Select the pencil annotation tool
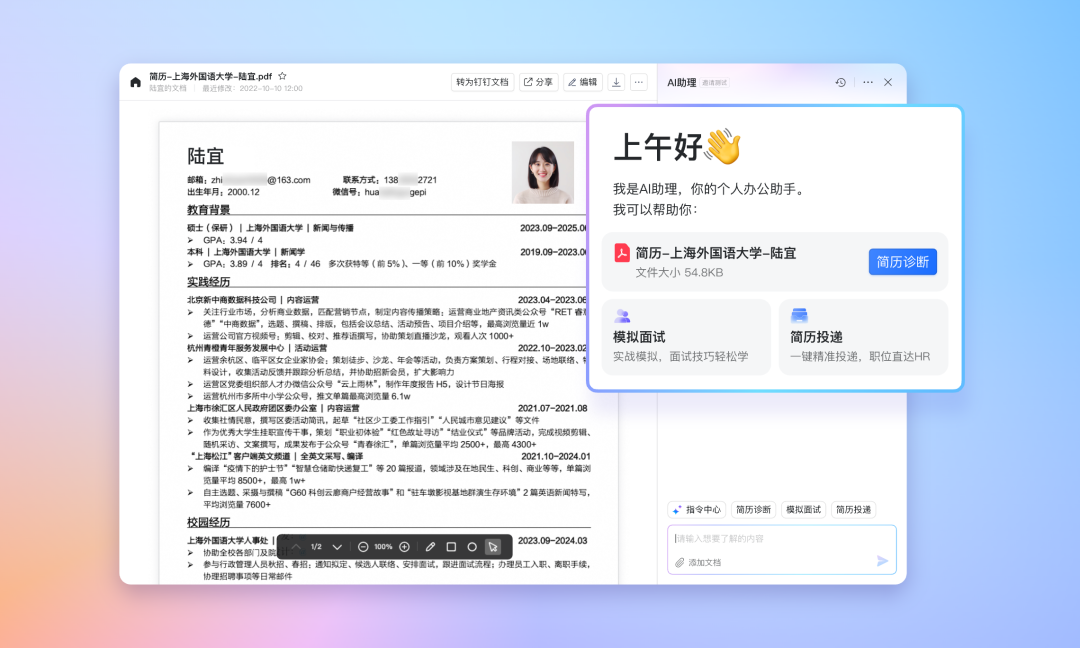This screenshot has width=1080, height=648. pos(430,547)
